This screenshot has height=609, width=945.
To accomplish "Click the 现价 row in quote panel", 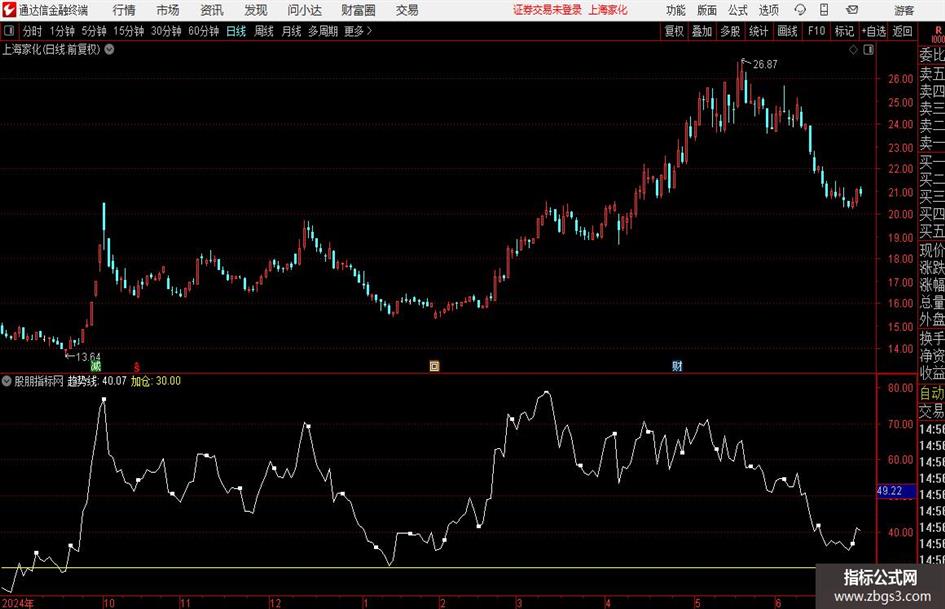I will coord(932,250).
